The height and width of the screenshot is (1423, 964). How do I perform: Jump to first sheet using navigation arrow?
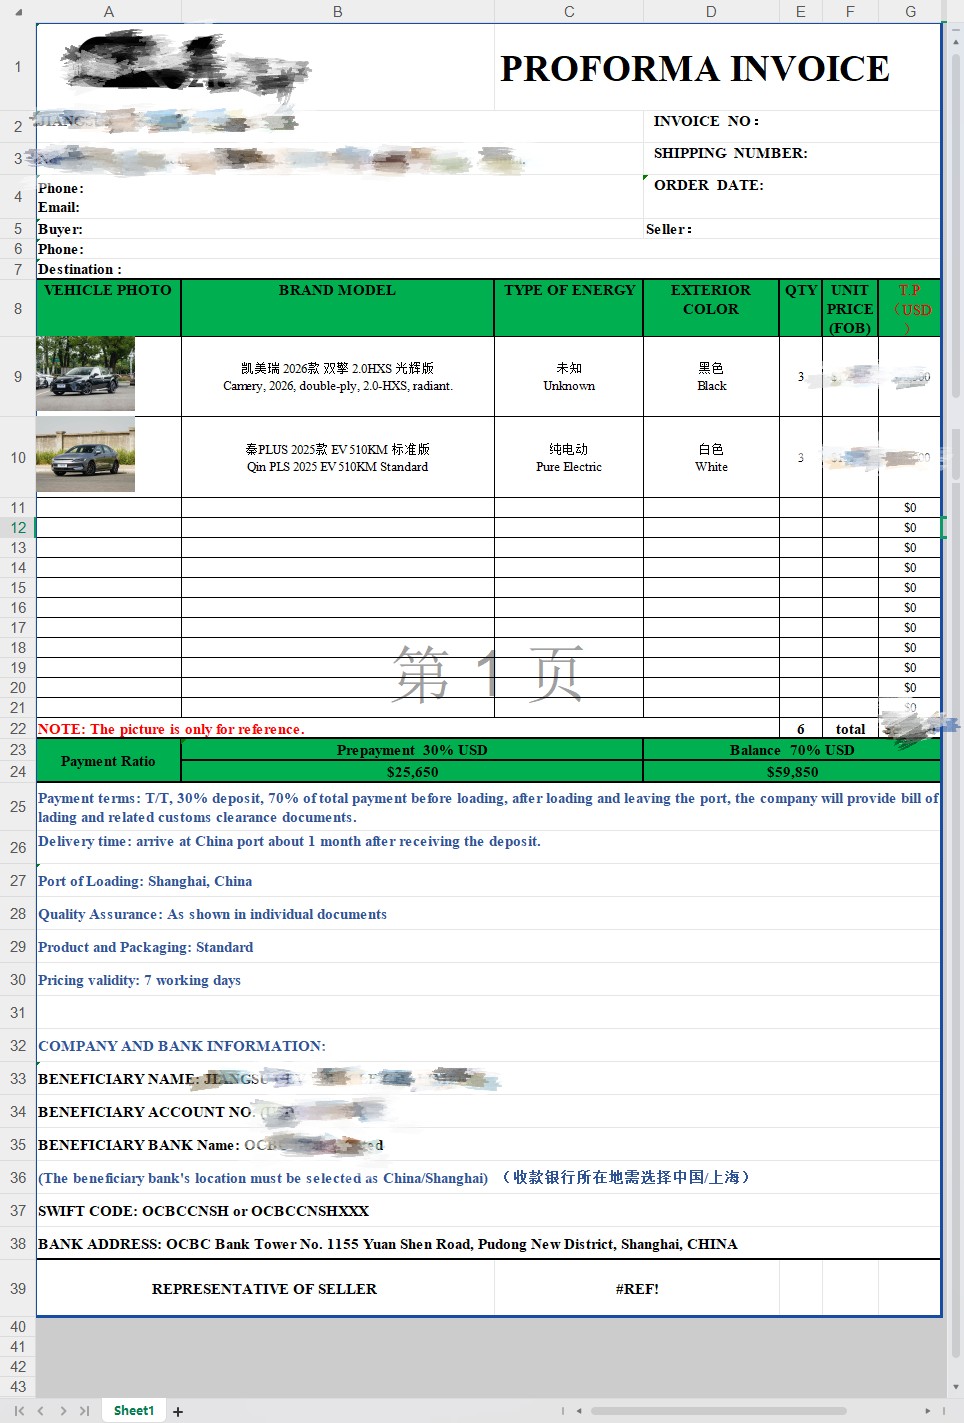pyautogui.click(x=19, y=1411)
